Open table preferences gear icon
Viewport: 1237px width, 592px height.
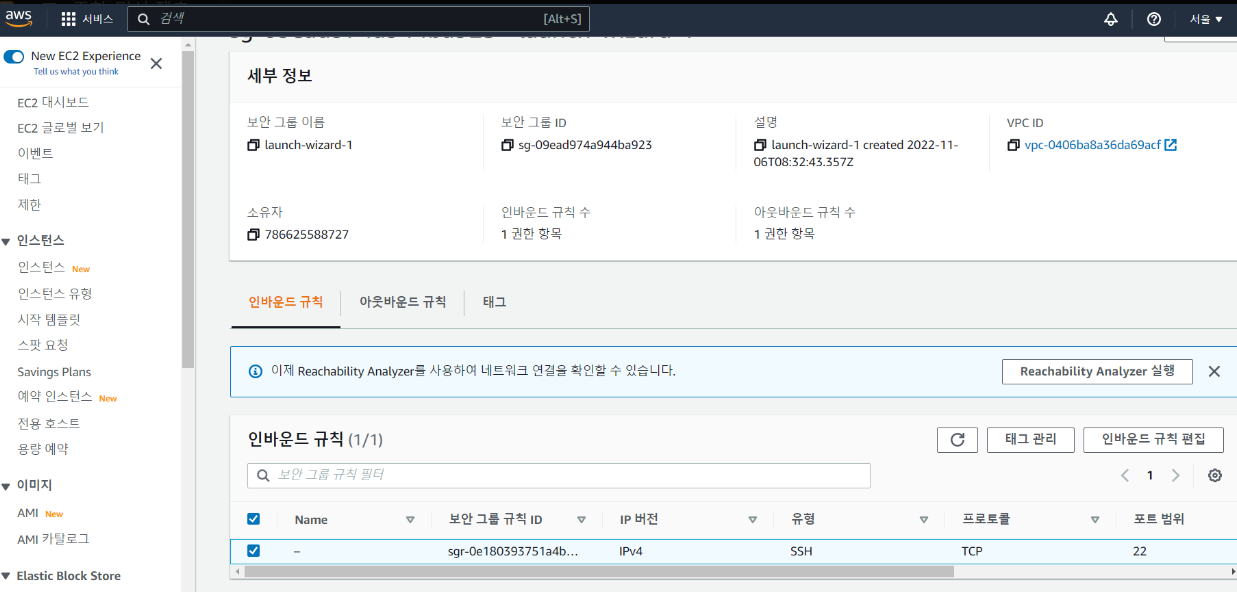click(1215, 475)
